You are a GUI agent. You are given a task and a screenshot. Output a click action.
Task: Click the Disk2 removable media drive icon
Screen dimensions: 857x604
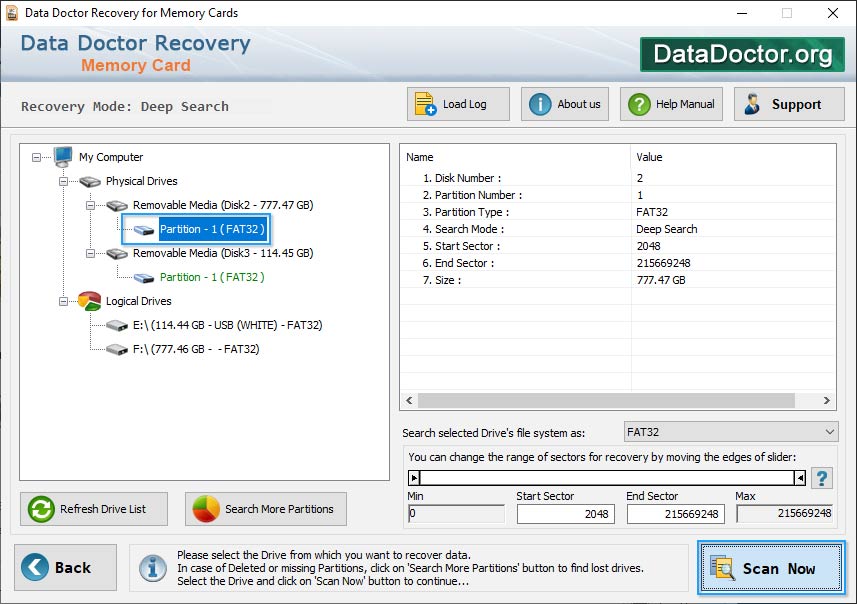point(117,206)
